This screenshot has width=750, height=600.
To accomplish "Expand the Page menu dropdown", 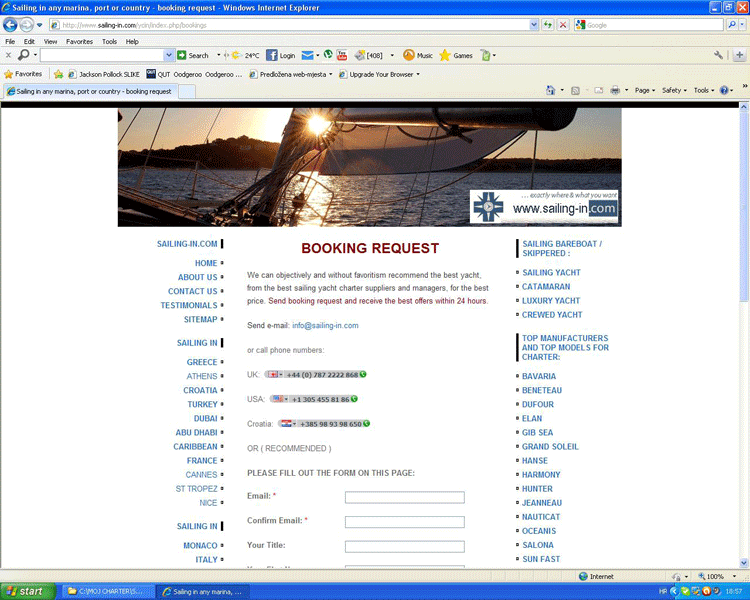I will pos(645,90).
